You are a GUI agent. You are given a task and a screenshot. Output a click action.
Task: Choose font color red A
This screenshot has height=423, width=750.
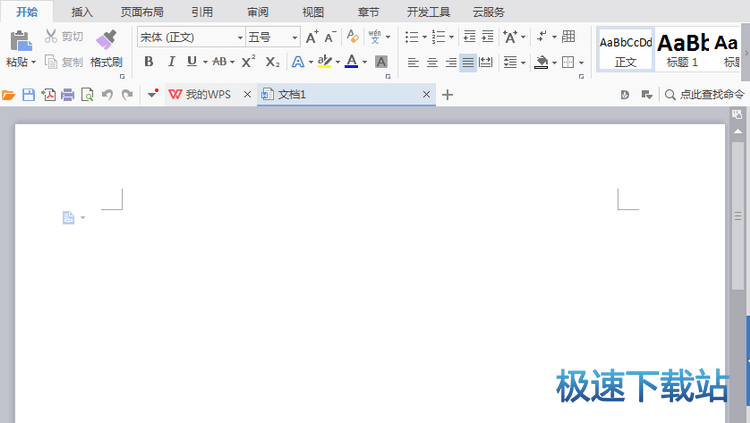pos(352,62)
